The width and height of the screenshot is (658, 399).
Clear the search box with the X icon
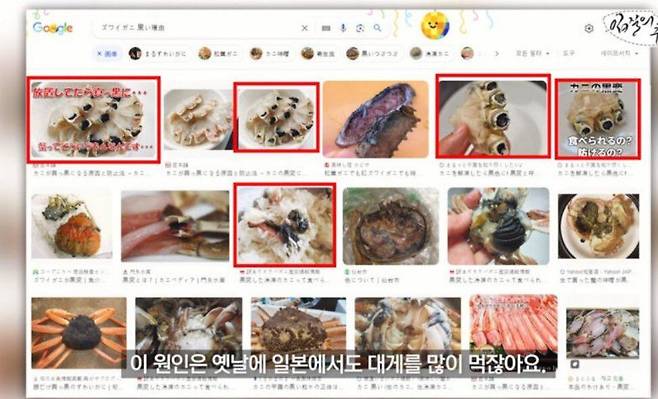(x=305, y=28)
